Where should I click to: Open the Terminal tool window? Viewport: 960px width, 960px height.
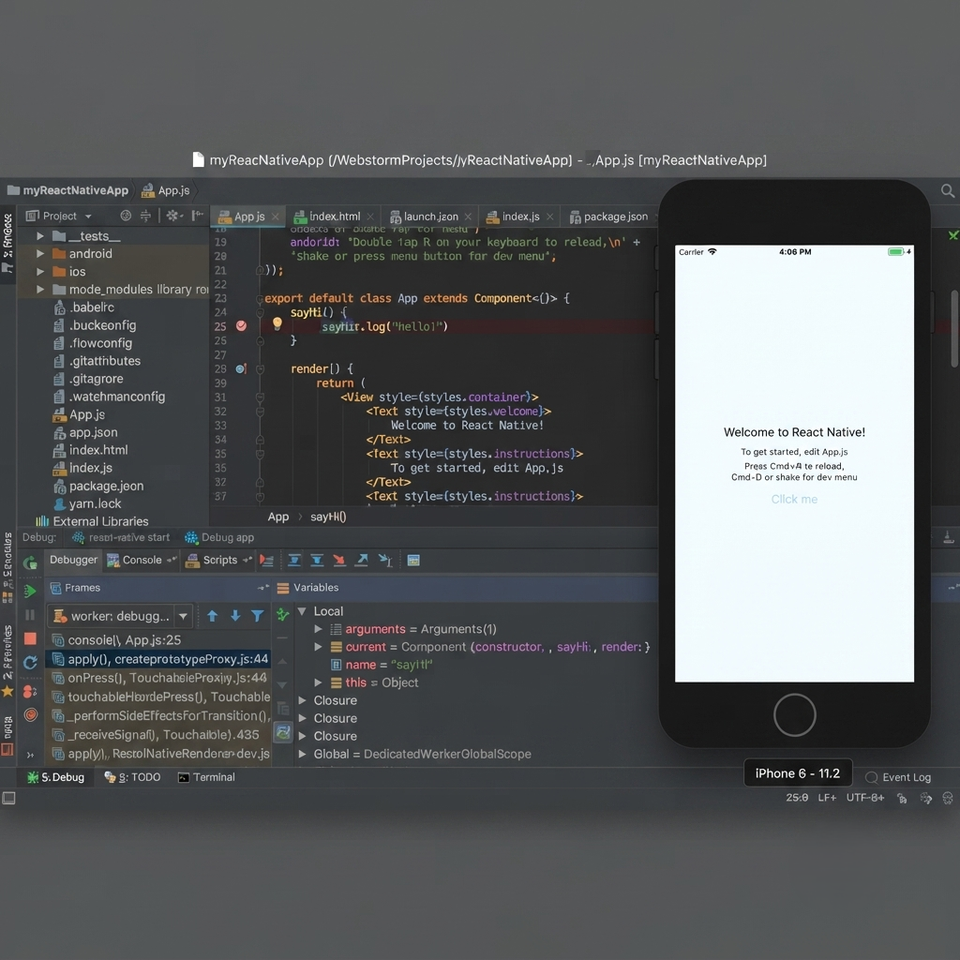[206, 777]
